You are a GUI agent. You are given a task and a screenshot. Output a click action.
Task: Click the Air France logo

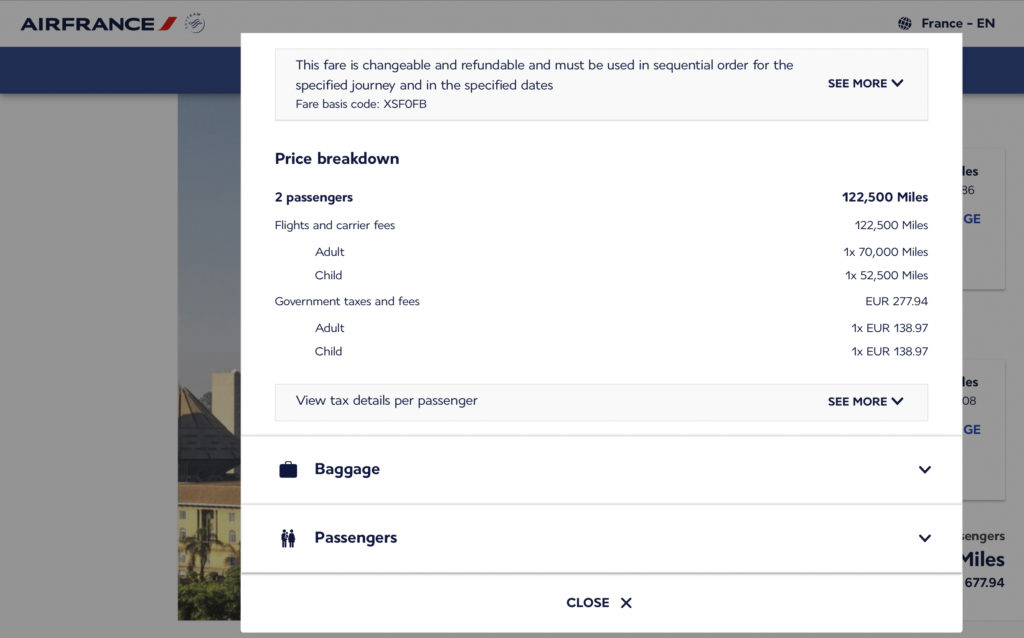[98, 23]
